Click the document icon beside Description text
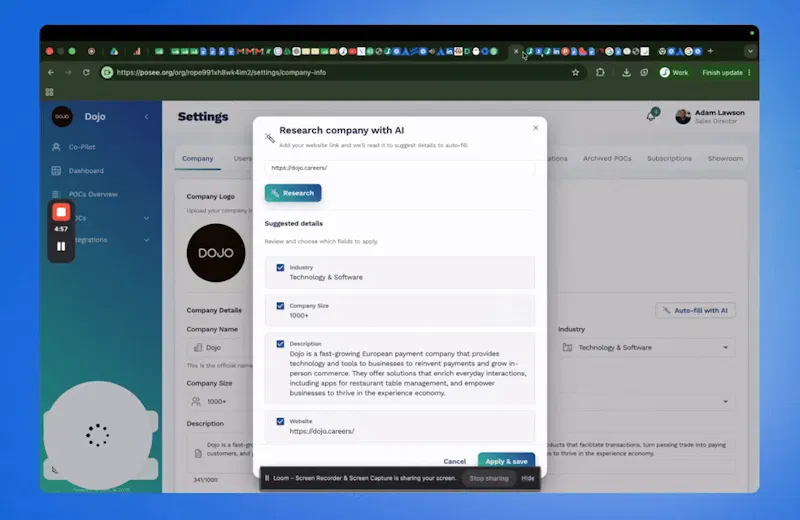 coord(198,453)
